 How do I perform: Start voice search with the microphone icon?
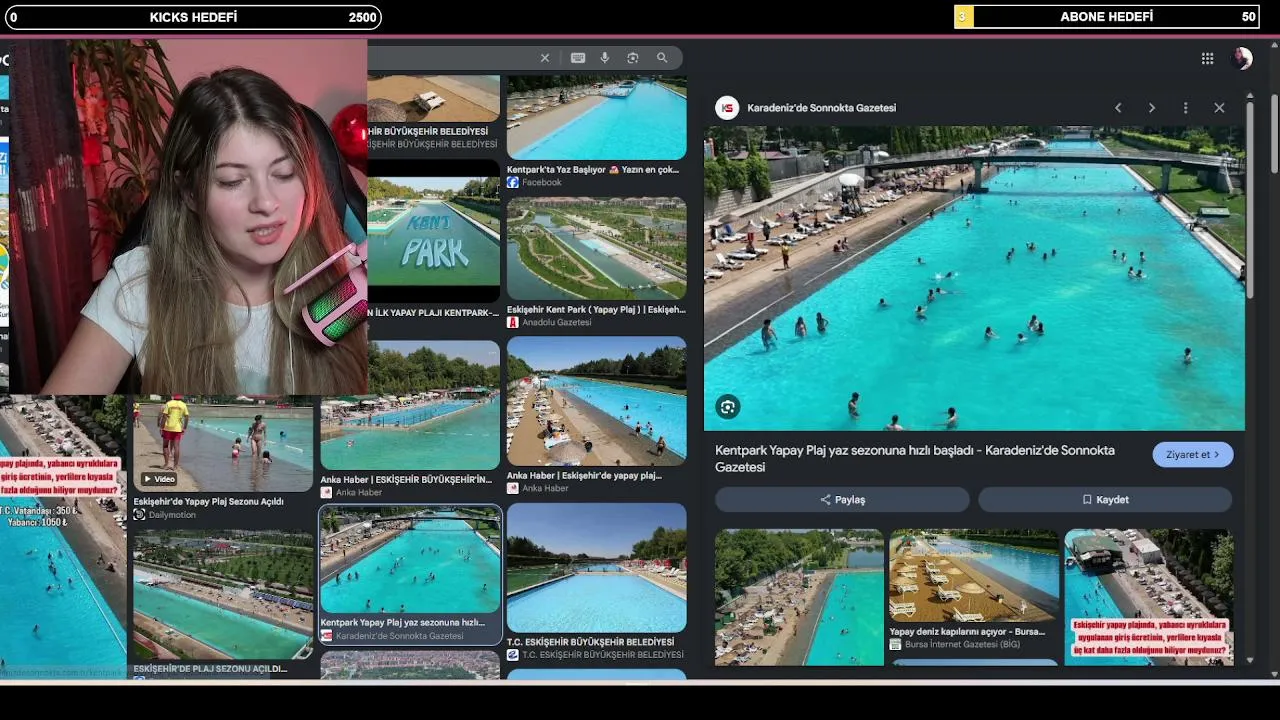pyautogui.click(x=605, y=58)
